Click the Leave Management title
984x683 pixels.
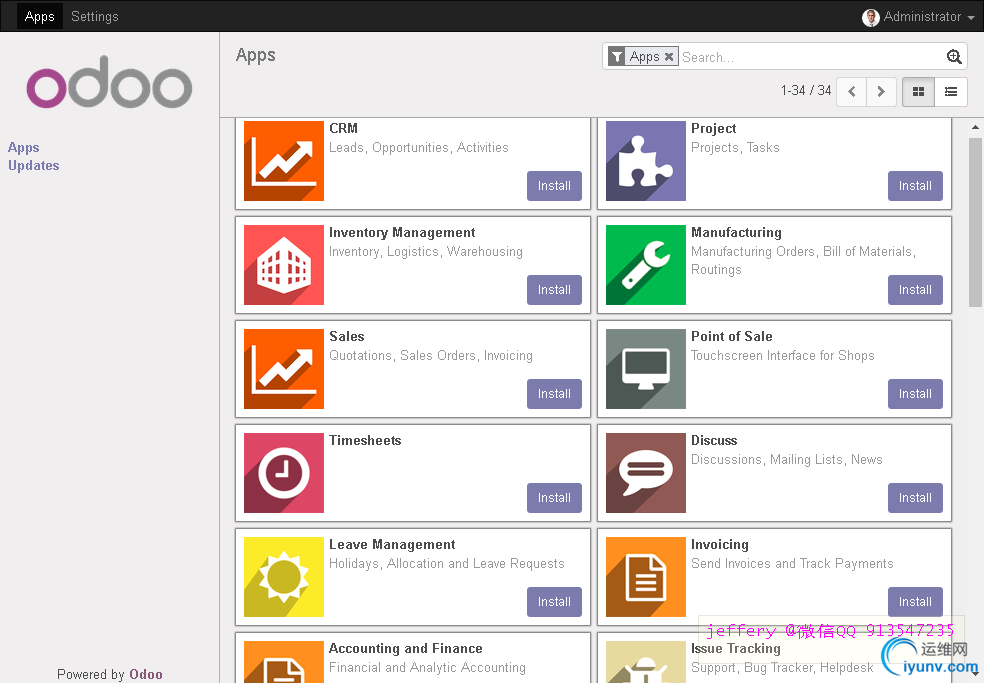tap(392, 545)
